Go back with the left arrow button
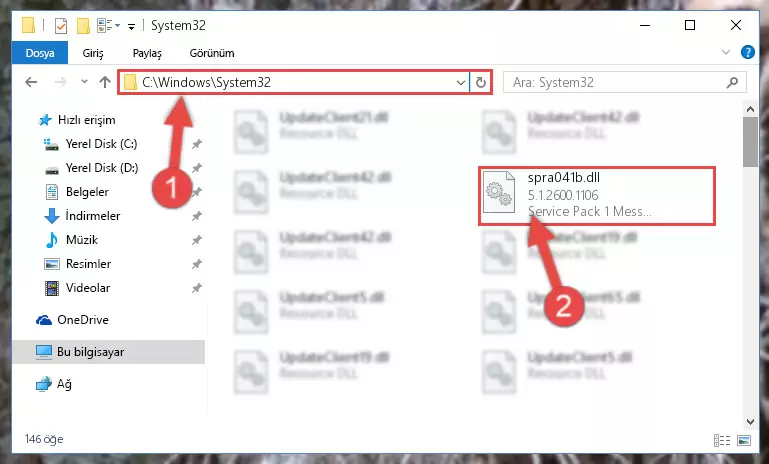This screenshot has height=464, width=769. 31,82
